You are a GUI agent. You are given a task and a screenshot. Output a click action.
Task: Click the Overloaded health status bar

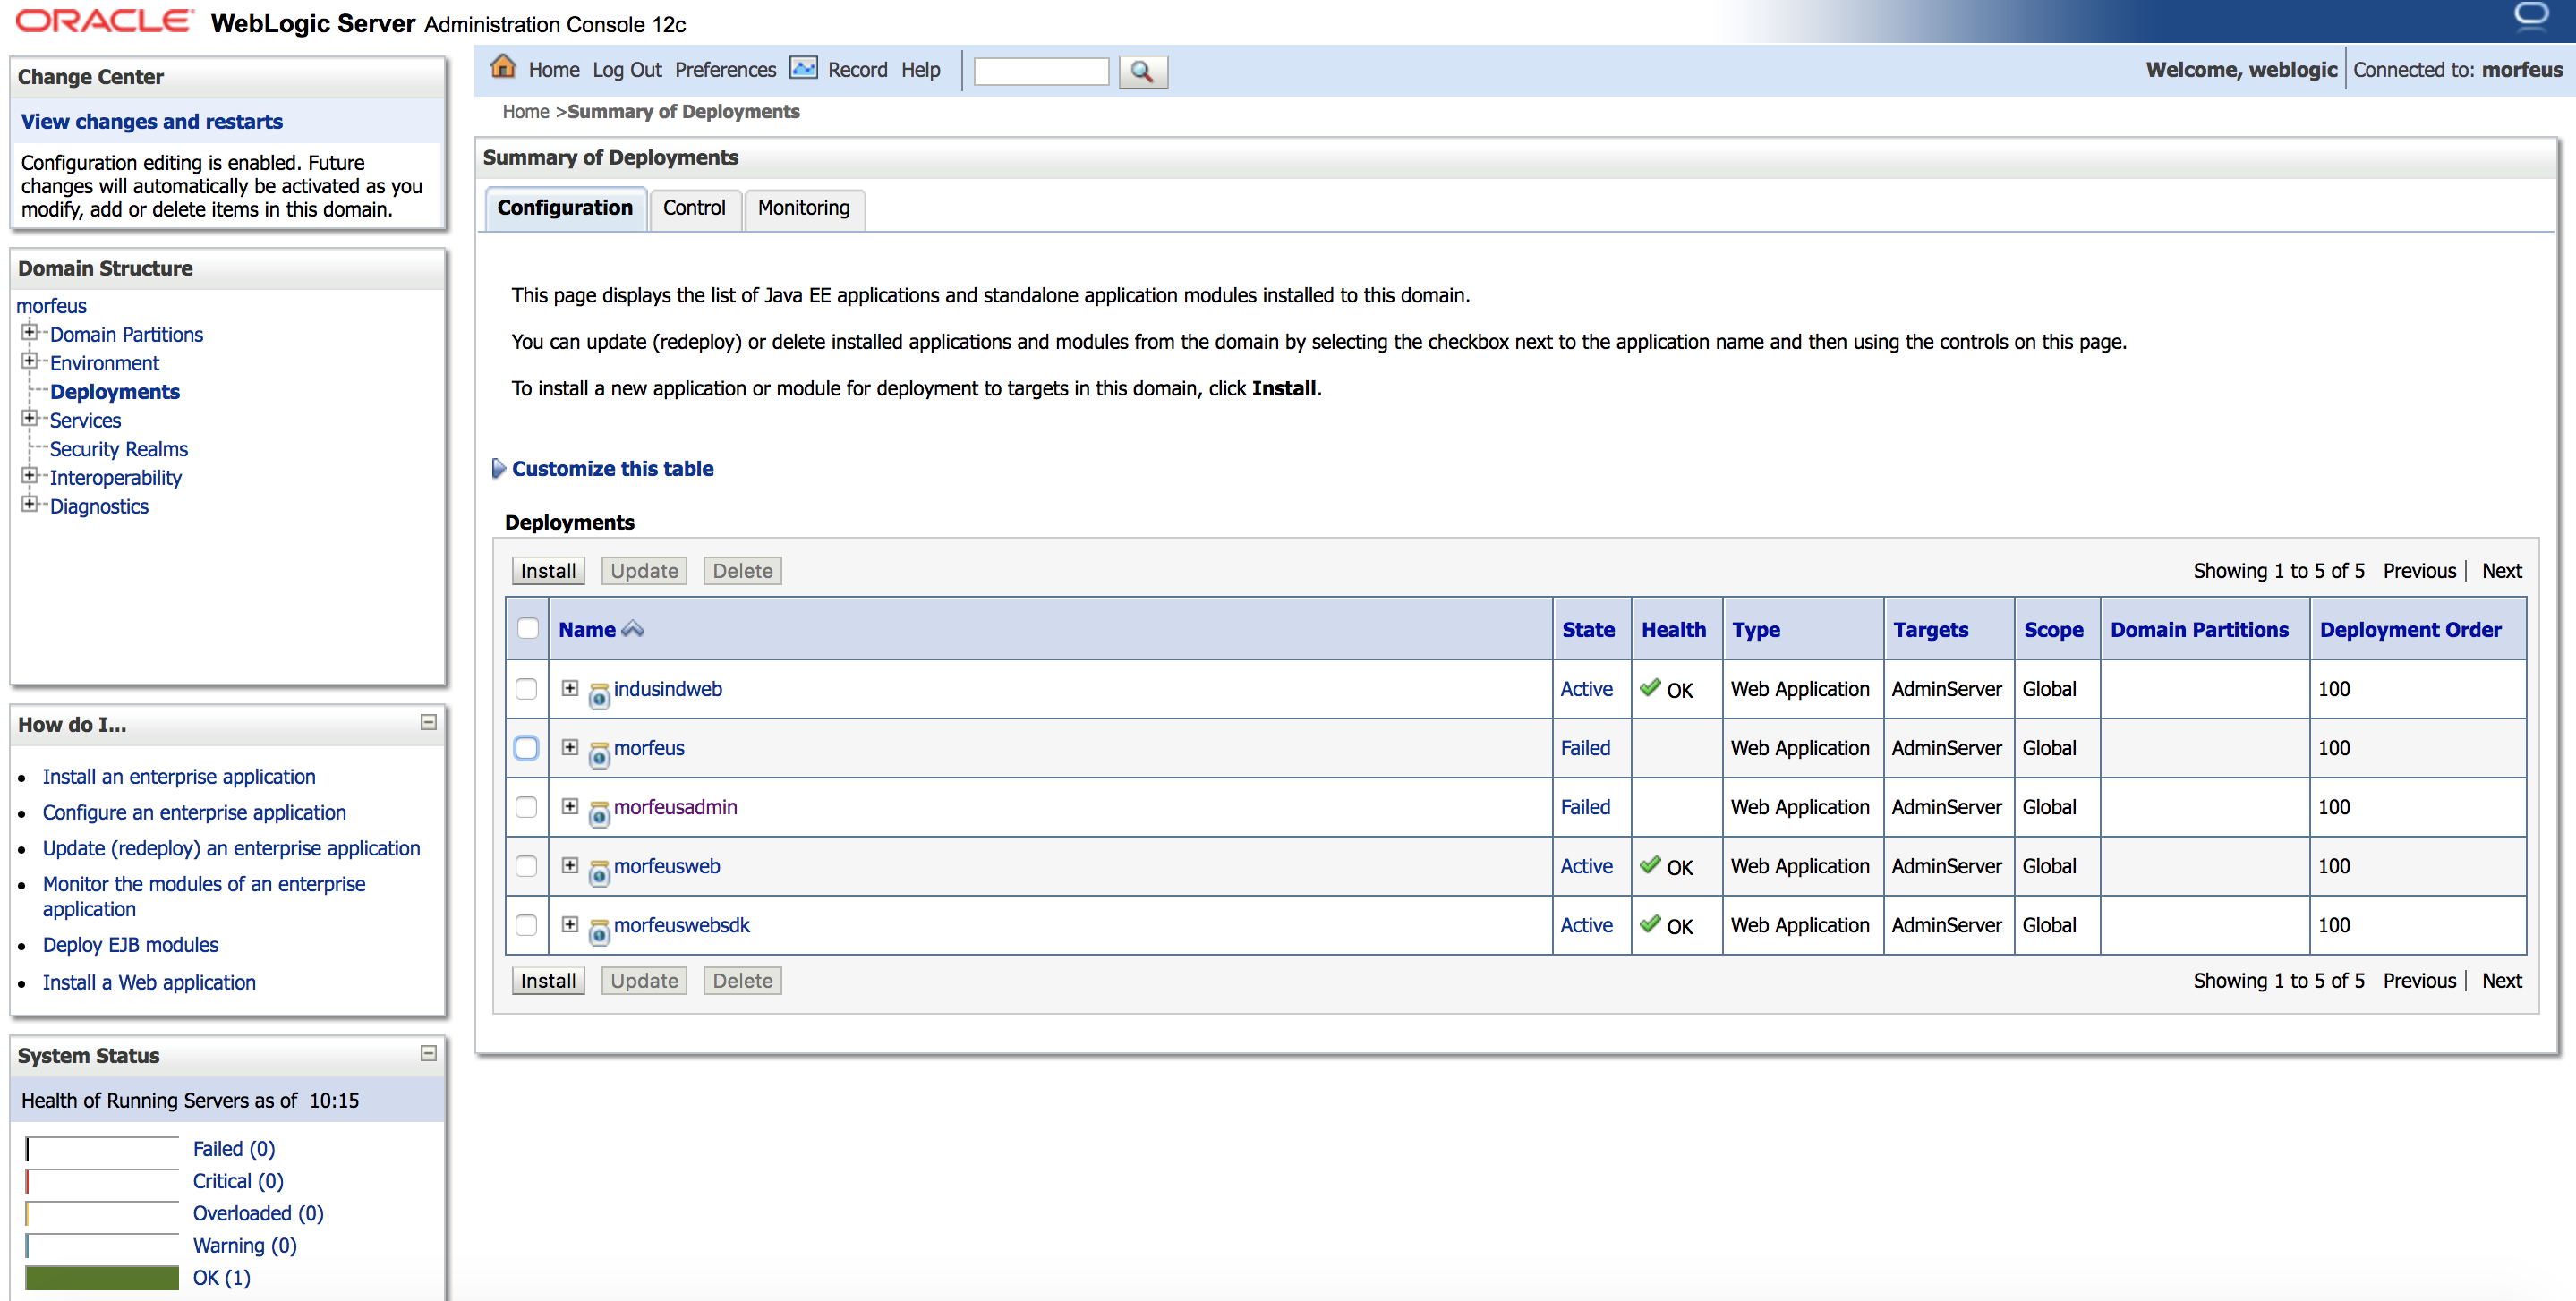(102, 1214)
